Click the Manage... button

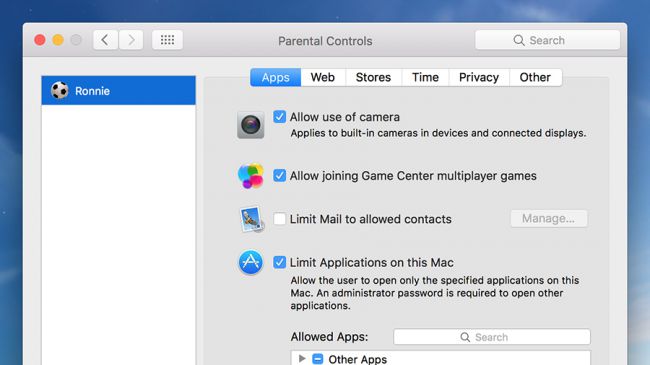click(x=549, y=219)
